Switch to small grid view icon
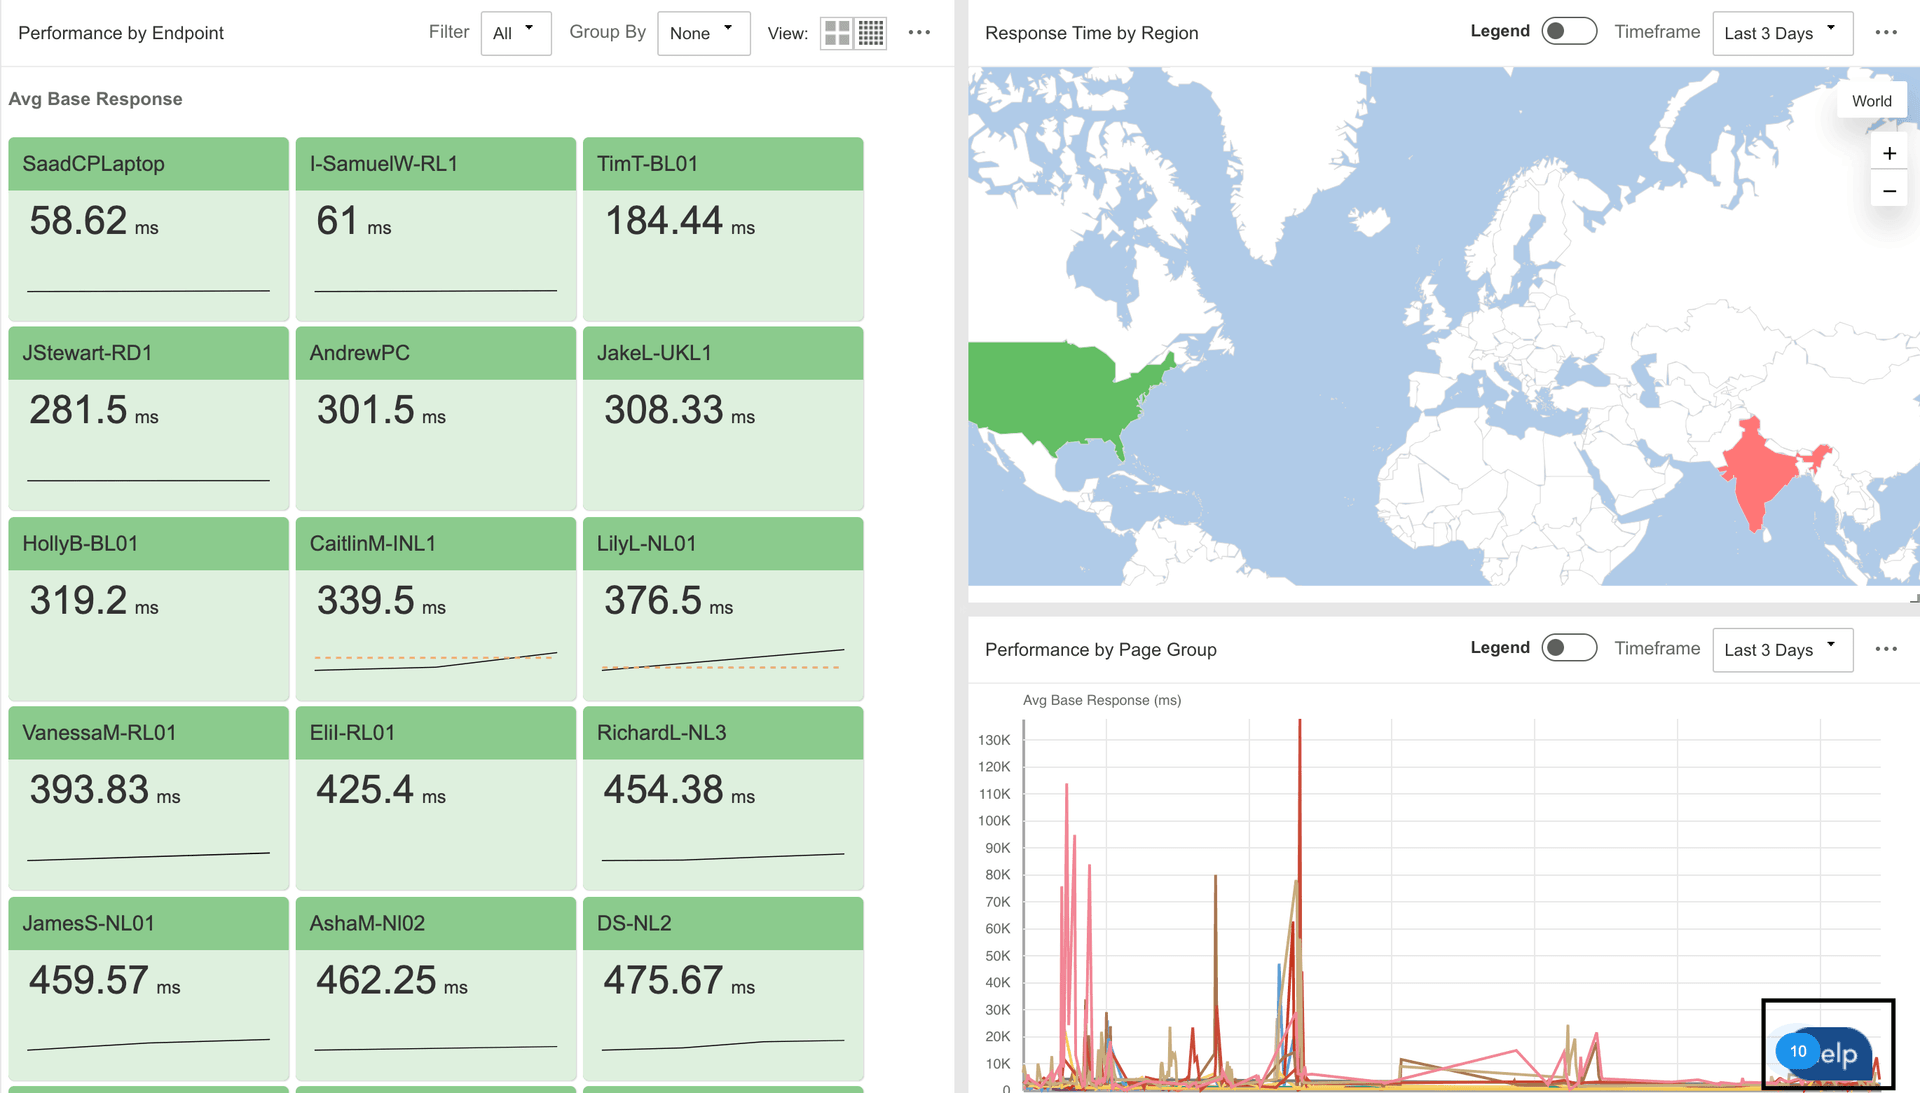Image resolution: width=1920 pixels, height=1093 pixels. point(871,33)
